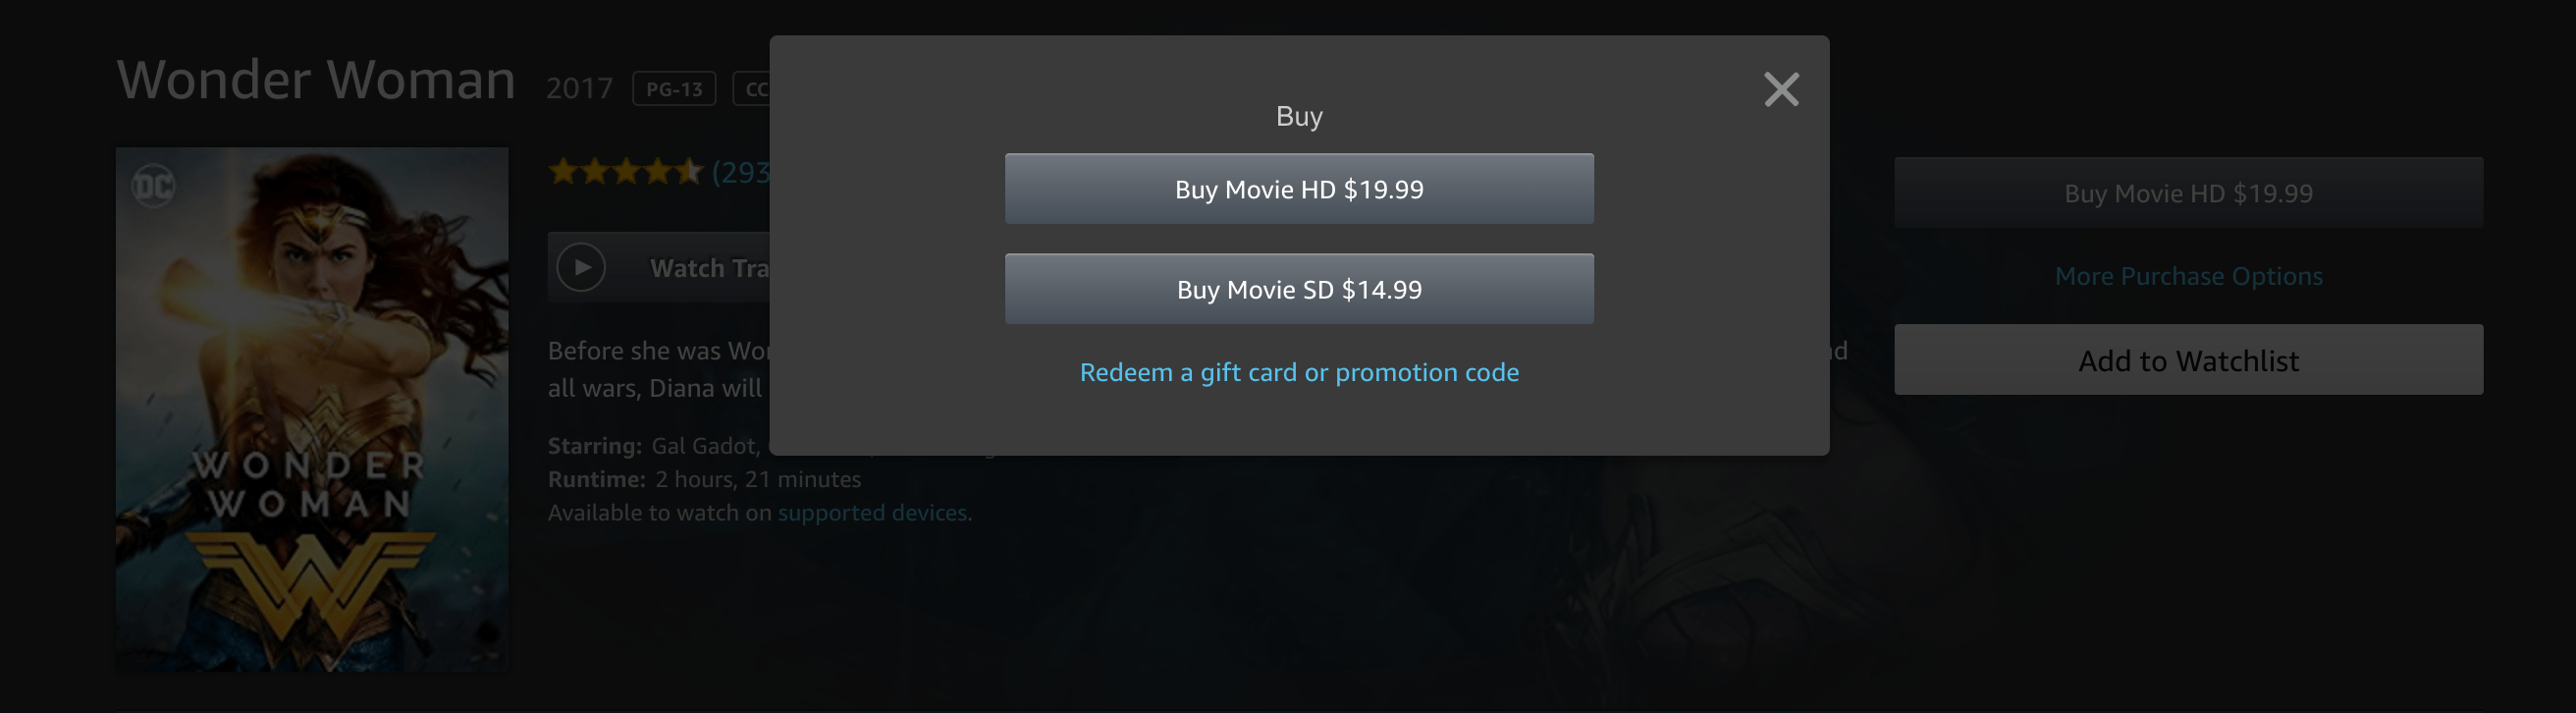Screen dimensions: 2576x713
Task: Click the Wonder Woman page title
Action: coord(316,80)
